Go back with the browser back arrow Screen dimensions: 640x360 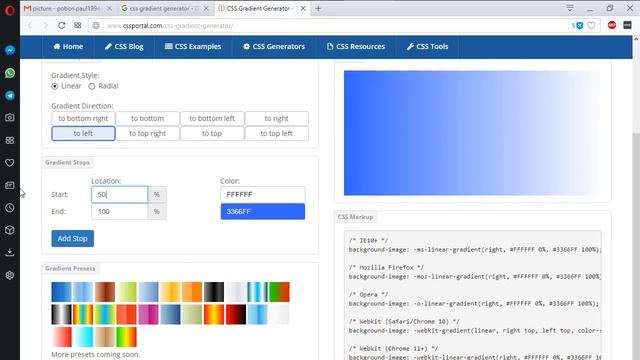[30, 25]
